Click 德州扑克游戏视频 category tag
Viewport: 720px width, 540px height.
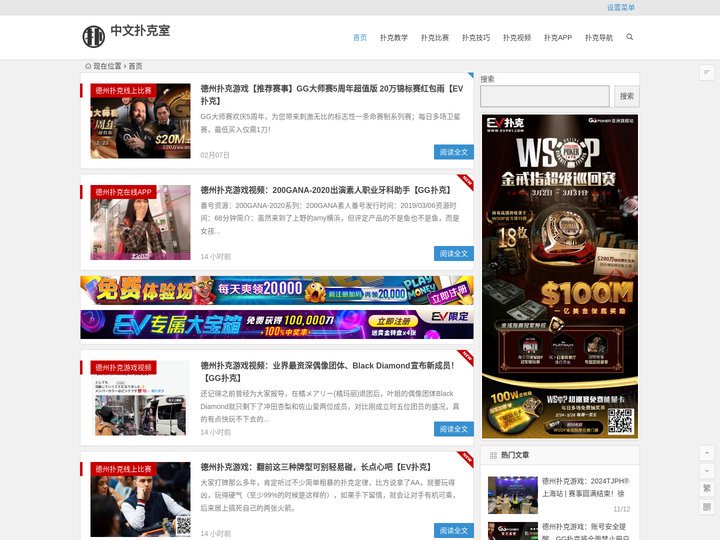pyautogui.click(x=123, y=367)
